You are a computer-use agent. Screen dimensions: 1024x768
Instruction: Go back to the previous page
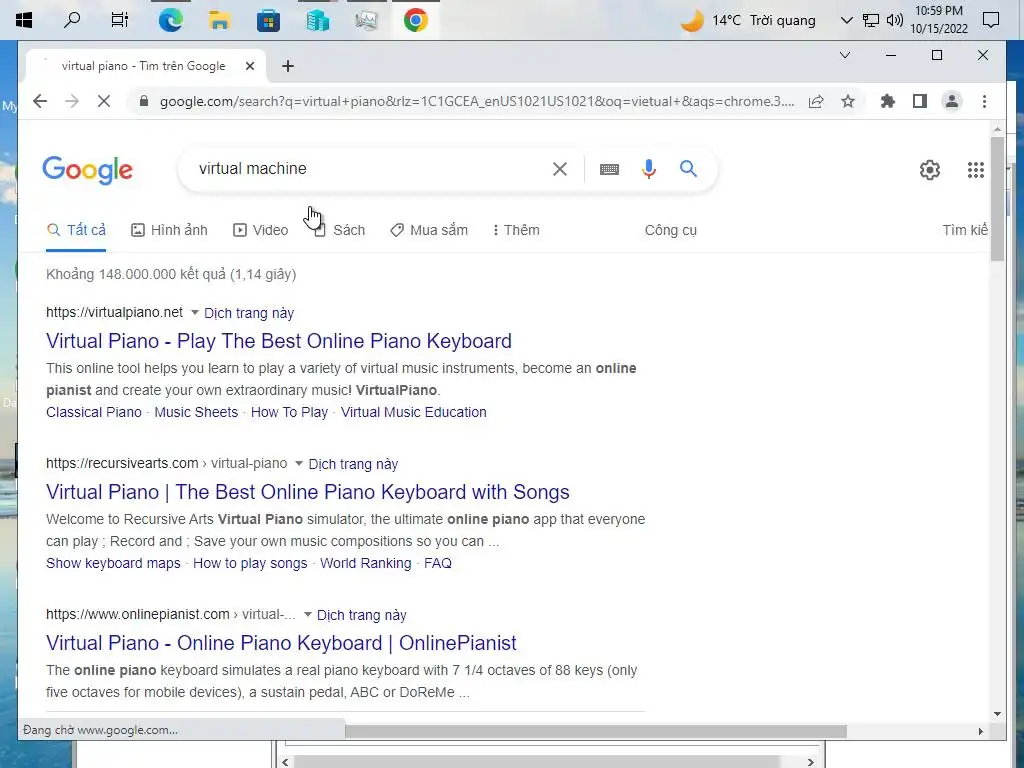pyautogui.click(x=40, y=101)
